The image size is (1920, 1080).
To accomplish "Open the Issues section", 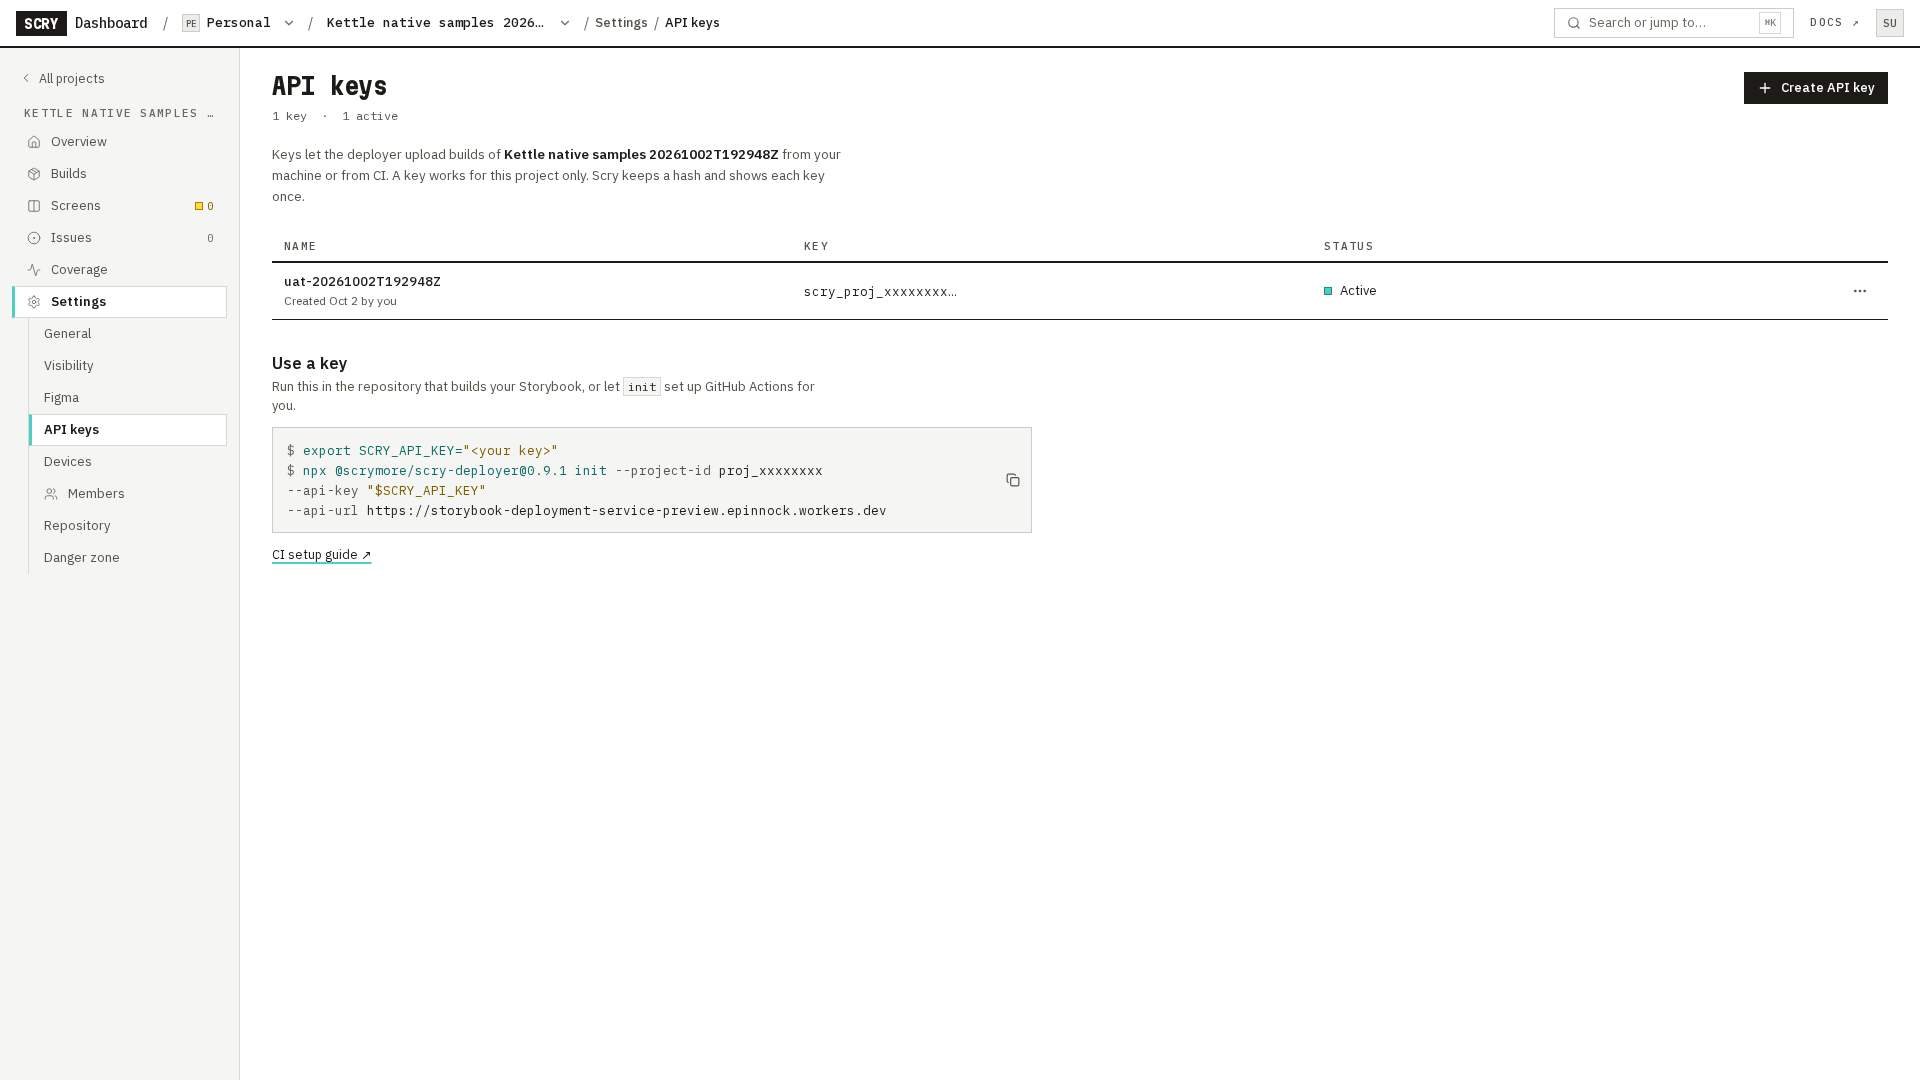I will point(120,238).
